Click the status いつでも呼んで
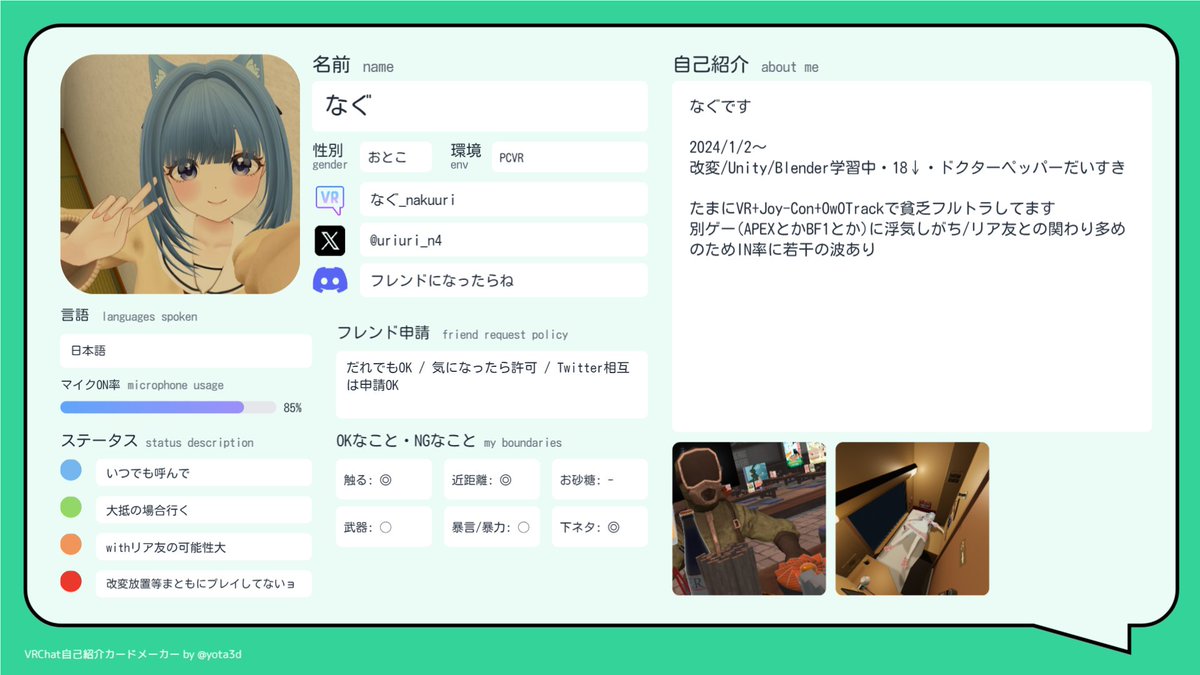Image resolution: width=1200 pixels, height=675 pixels. (204, 473)
